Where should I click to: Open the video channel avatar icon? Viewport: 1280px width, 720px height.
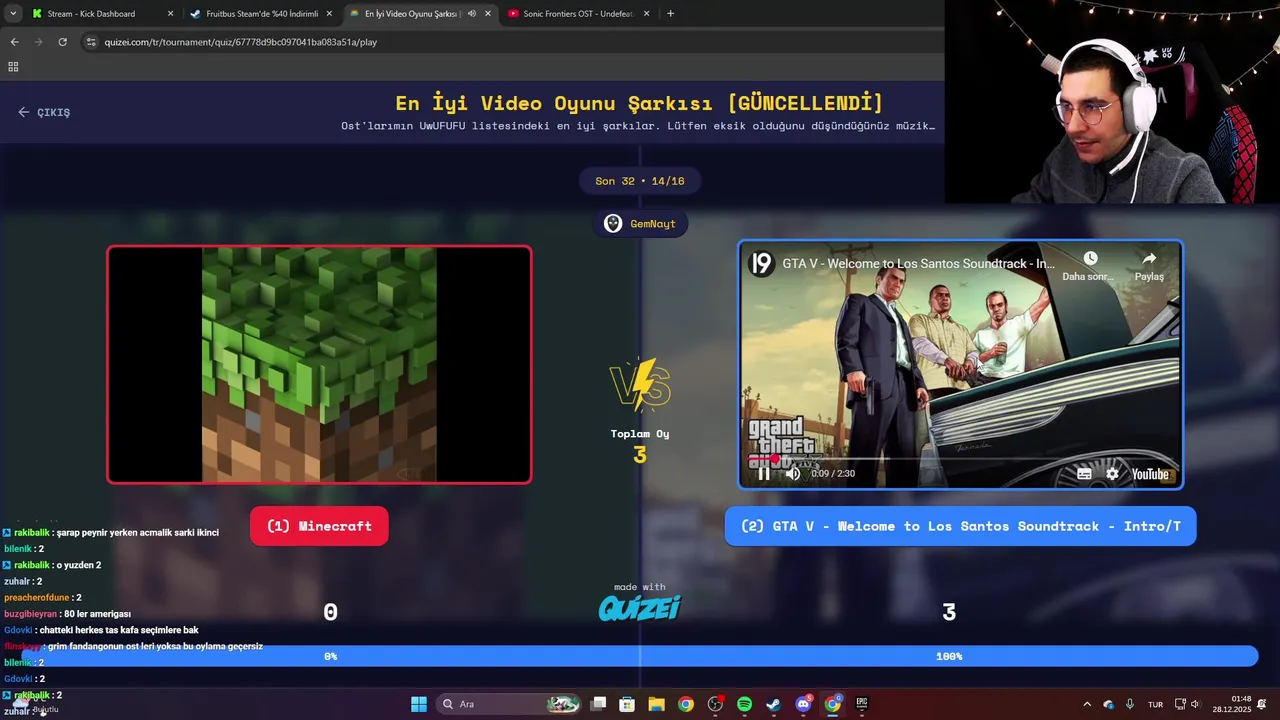coord(761,264)
